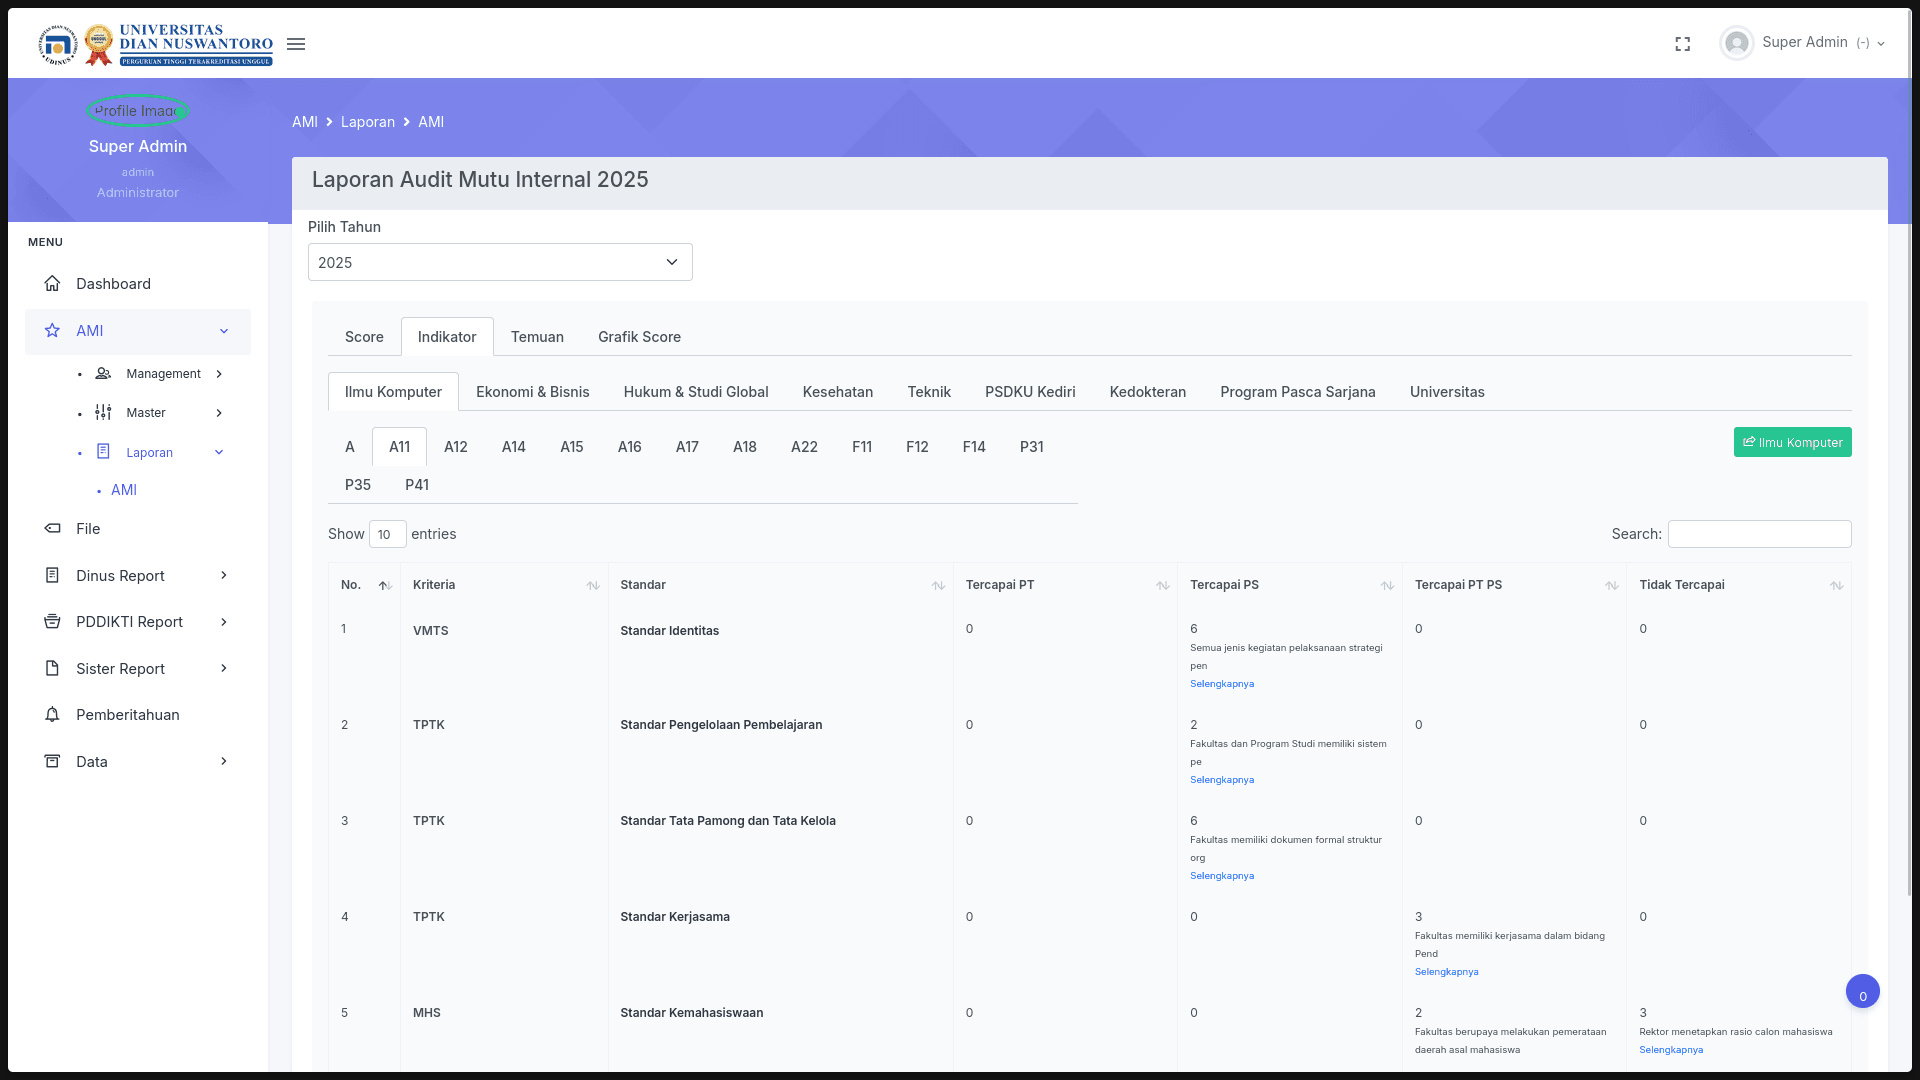Click the Laporan document icon

[x=103, y=452]
